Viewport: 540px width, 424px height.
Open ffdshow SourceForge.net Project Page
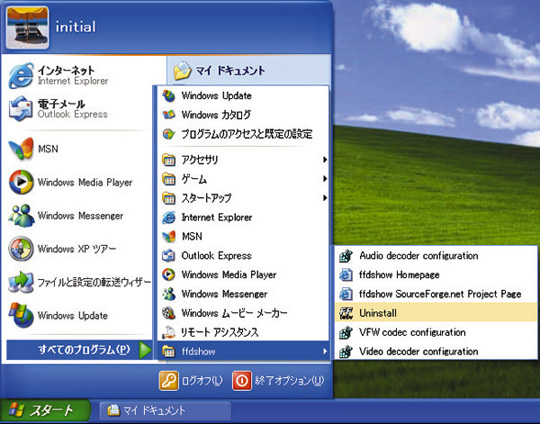(x=436, y=294)
